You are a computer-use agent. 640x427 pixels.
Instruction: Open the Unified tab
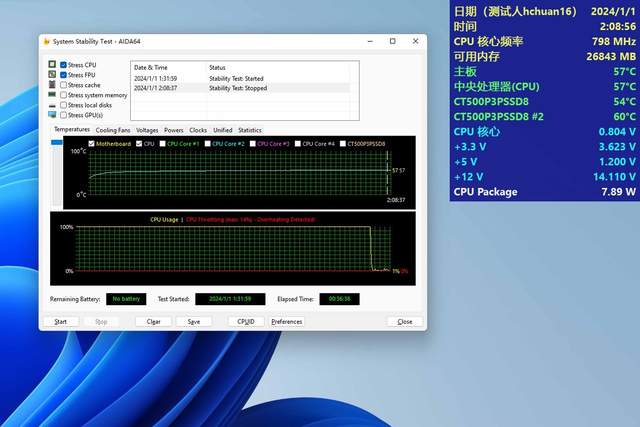coord(222,130)
